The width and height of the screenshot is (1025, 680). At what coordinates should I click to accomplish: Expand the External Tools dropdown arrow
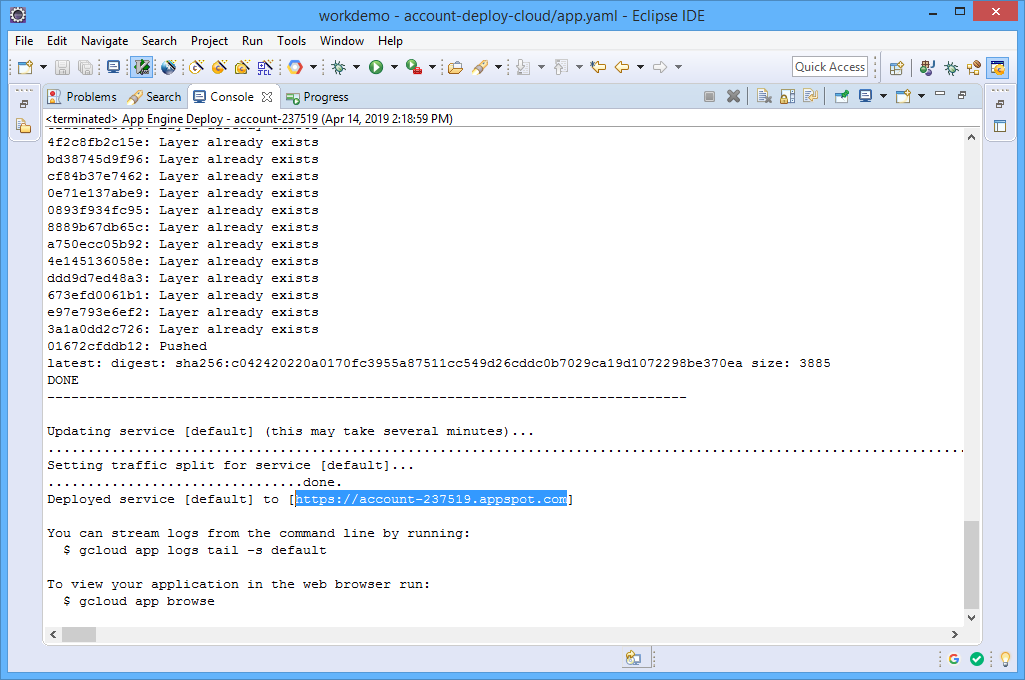(x=432, y=67)
